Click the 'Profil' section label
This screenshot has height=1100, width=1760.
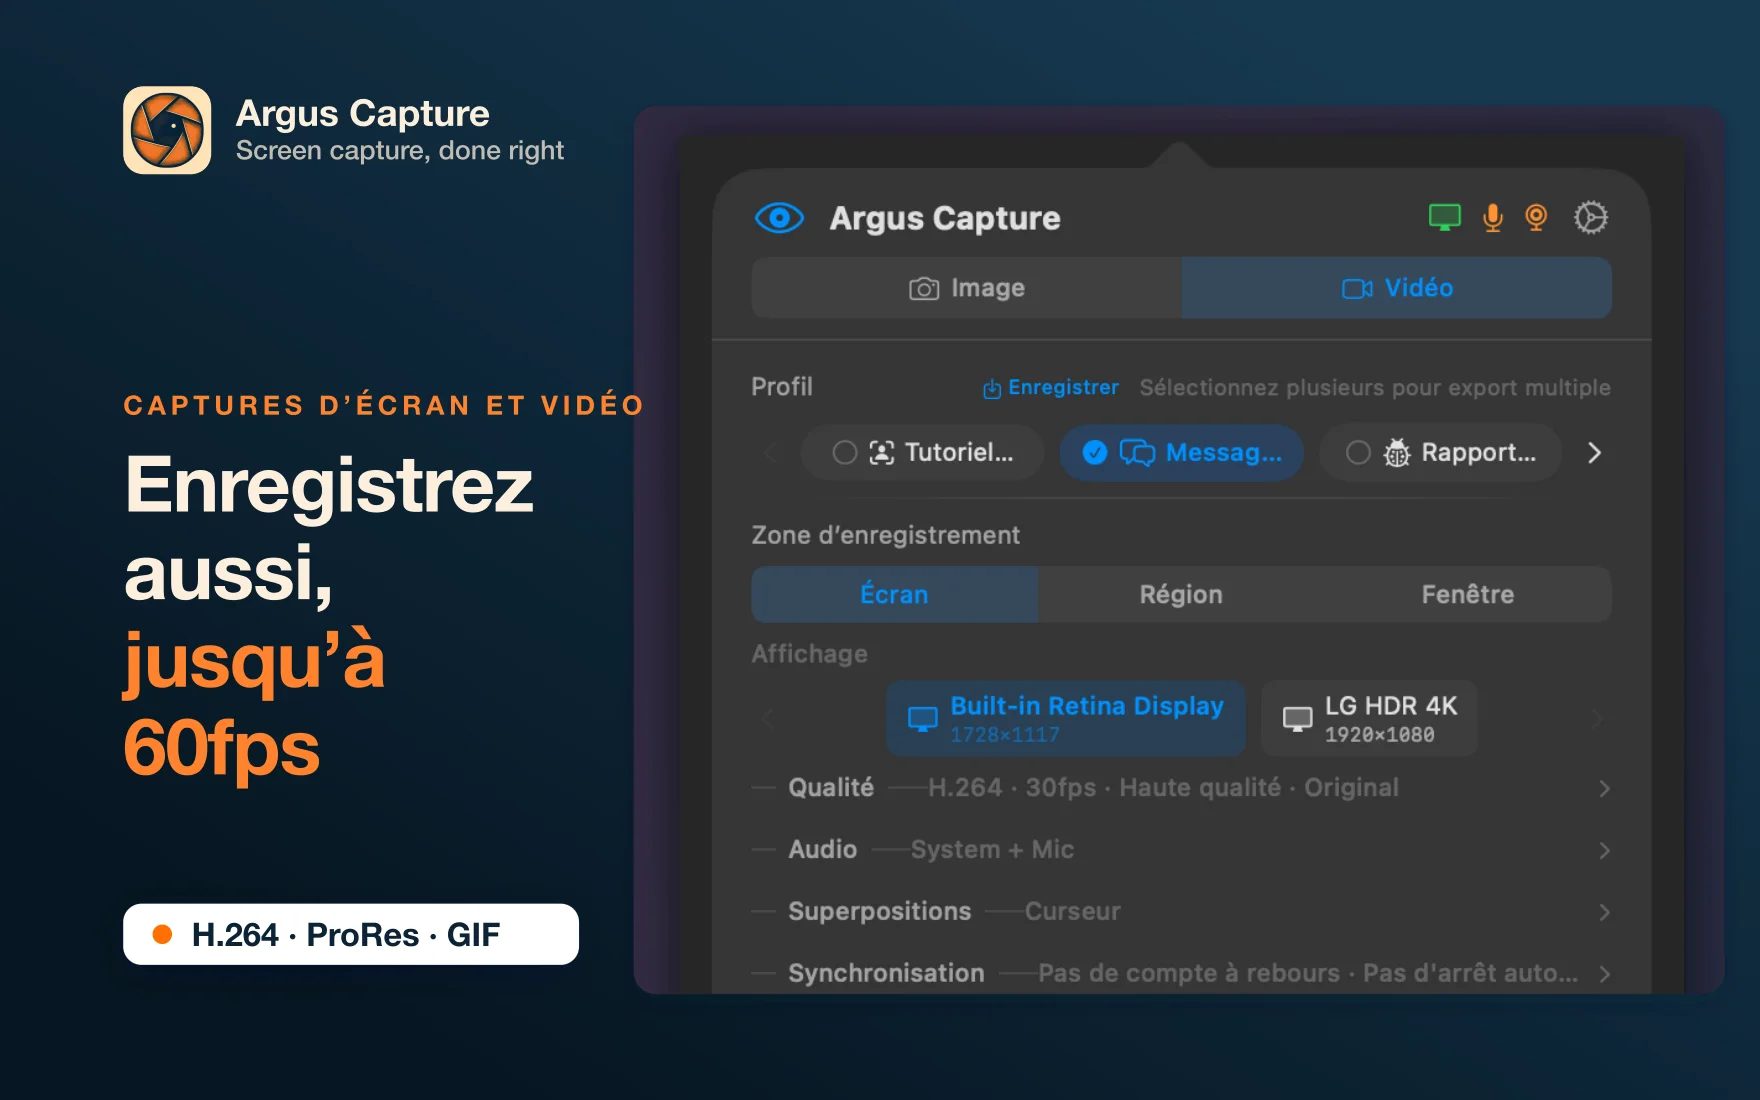tap(782, 387)
